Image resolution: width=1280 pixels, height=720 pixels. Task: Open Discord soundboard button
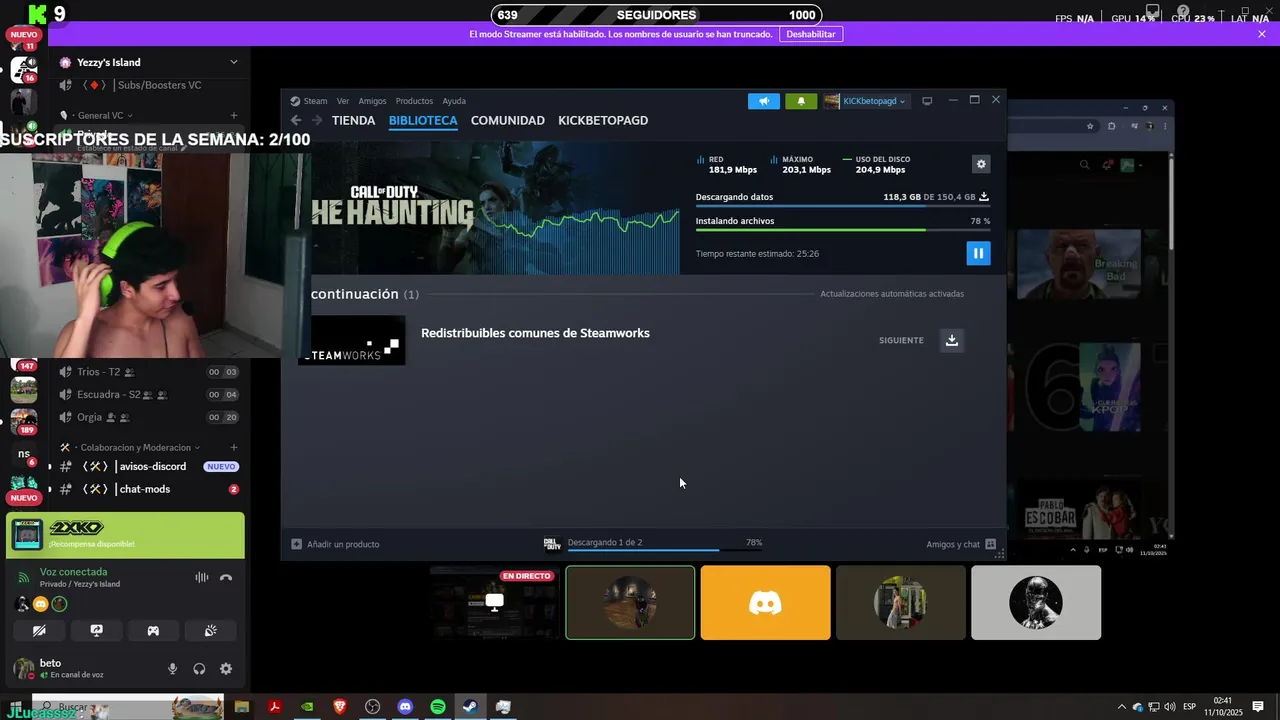[x=211, y=631]
